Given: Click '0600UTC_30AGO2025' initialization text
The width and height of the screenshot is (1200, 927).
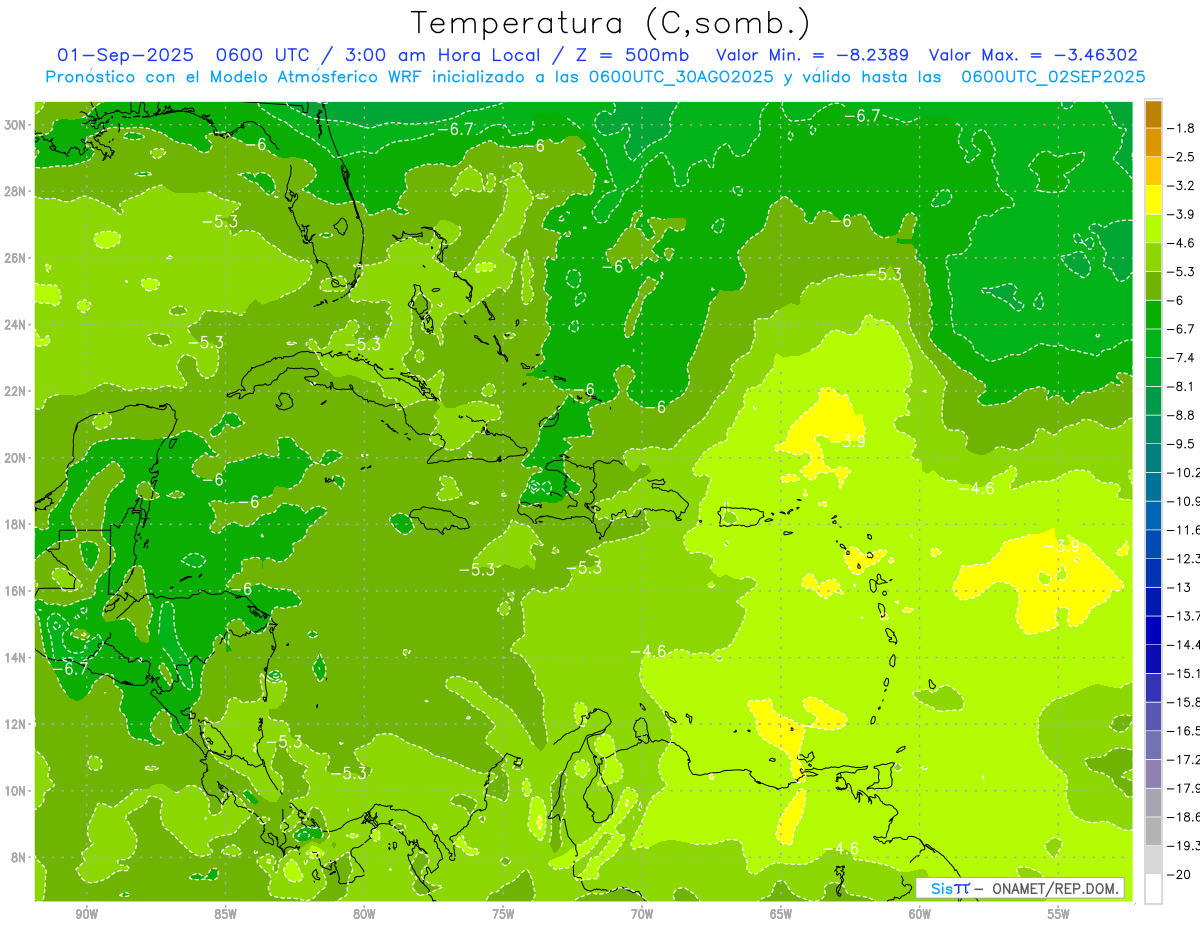Looking at the screenshot, I should [x=682, y=77].
